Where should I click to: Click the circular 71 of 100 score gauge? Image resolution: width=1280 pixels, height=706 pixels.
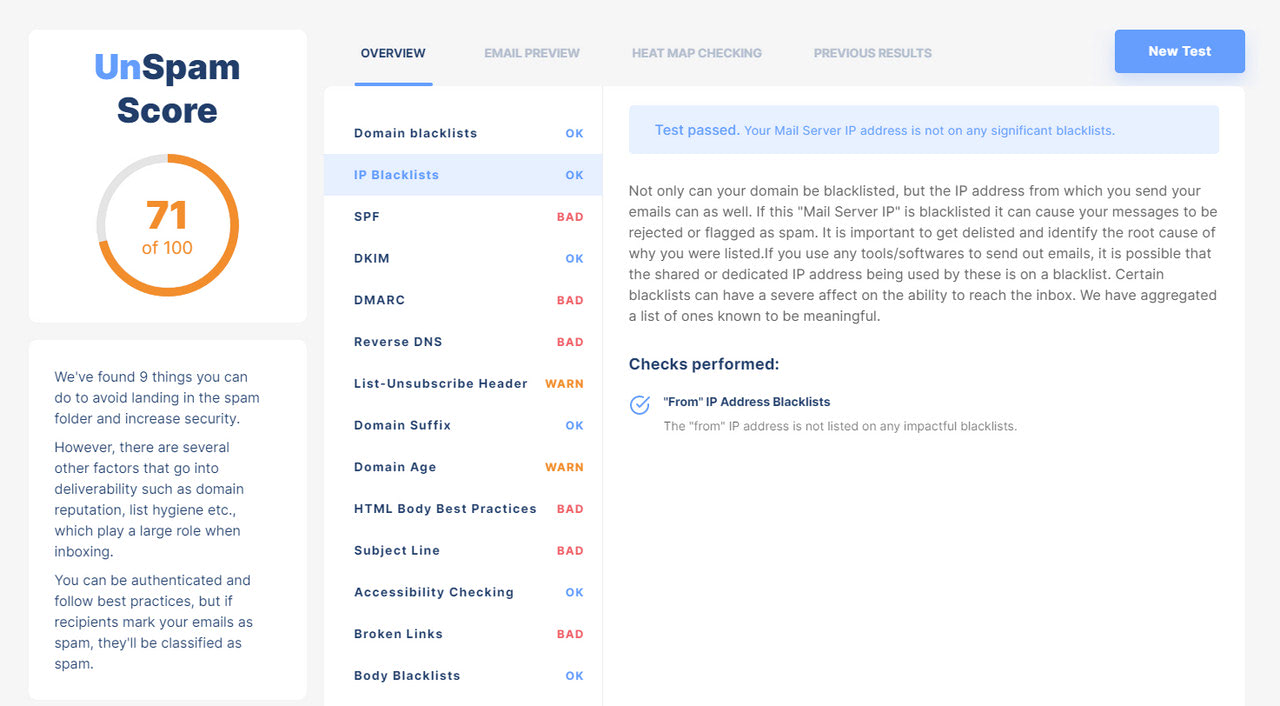[x=167, y=225]
